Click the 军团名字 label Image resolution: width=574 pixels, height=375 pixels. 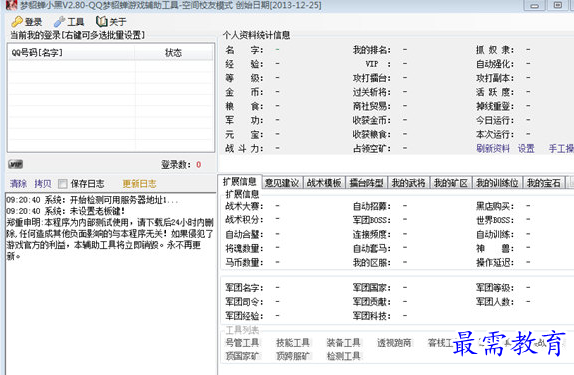pyautogui.click(x=244, y=288)
